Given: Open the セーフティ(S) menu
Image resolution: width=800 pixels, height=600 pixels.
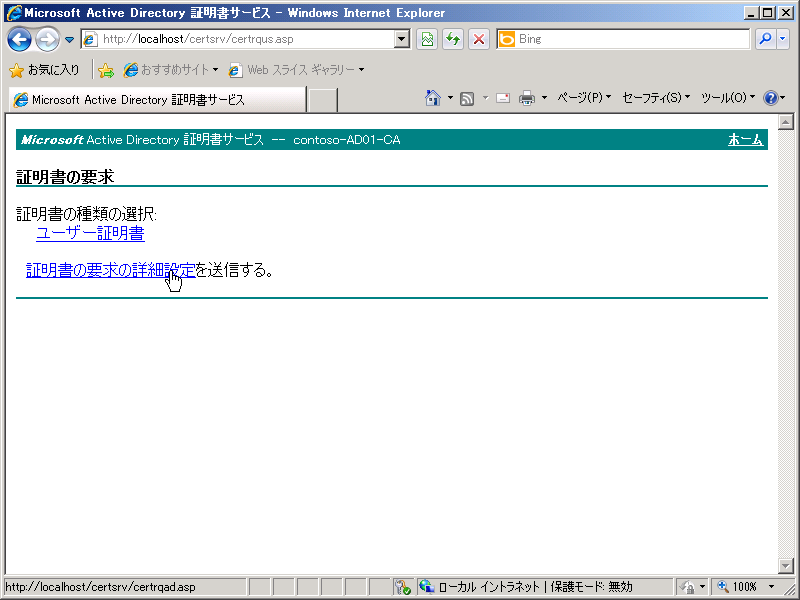Looking at the screenshot, I should tap(656, 97).
